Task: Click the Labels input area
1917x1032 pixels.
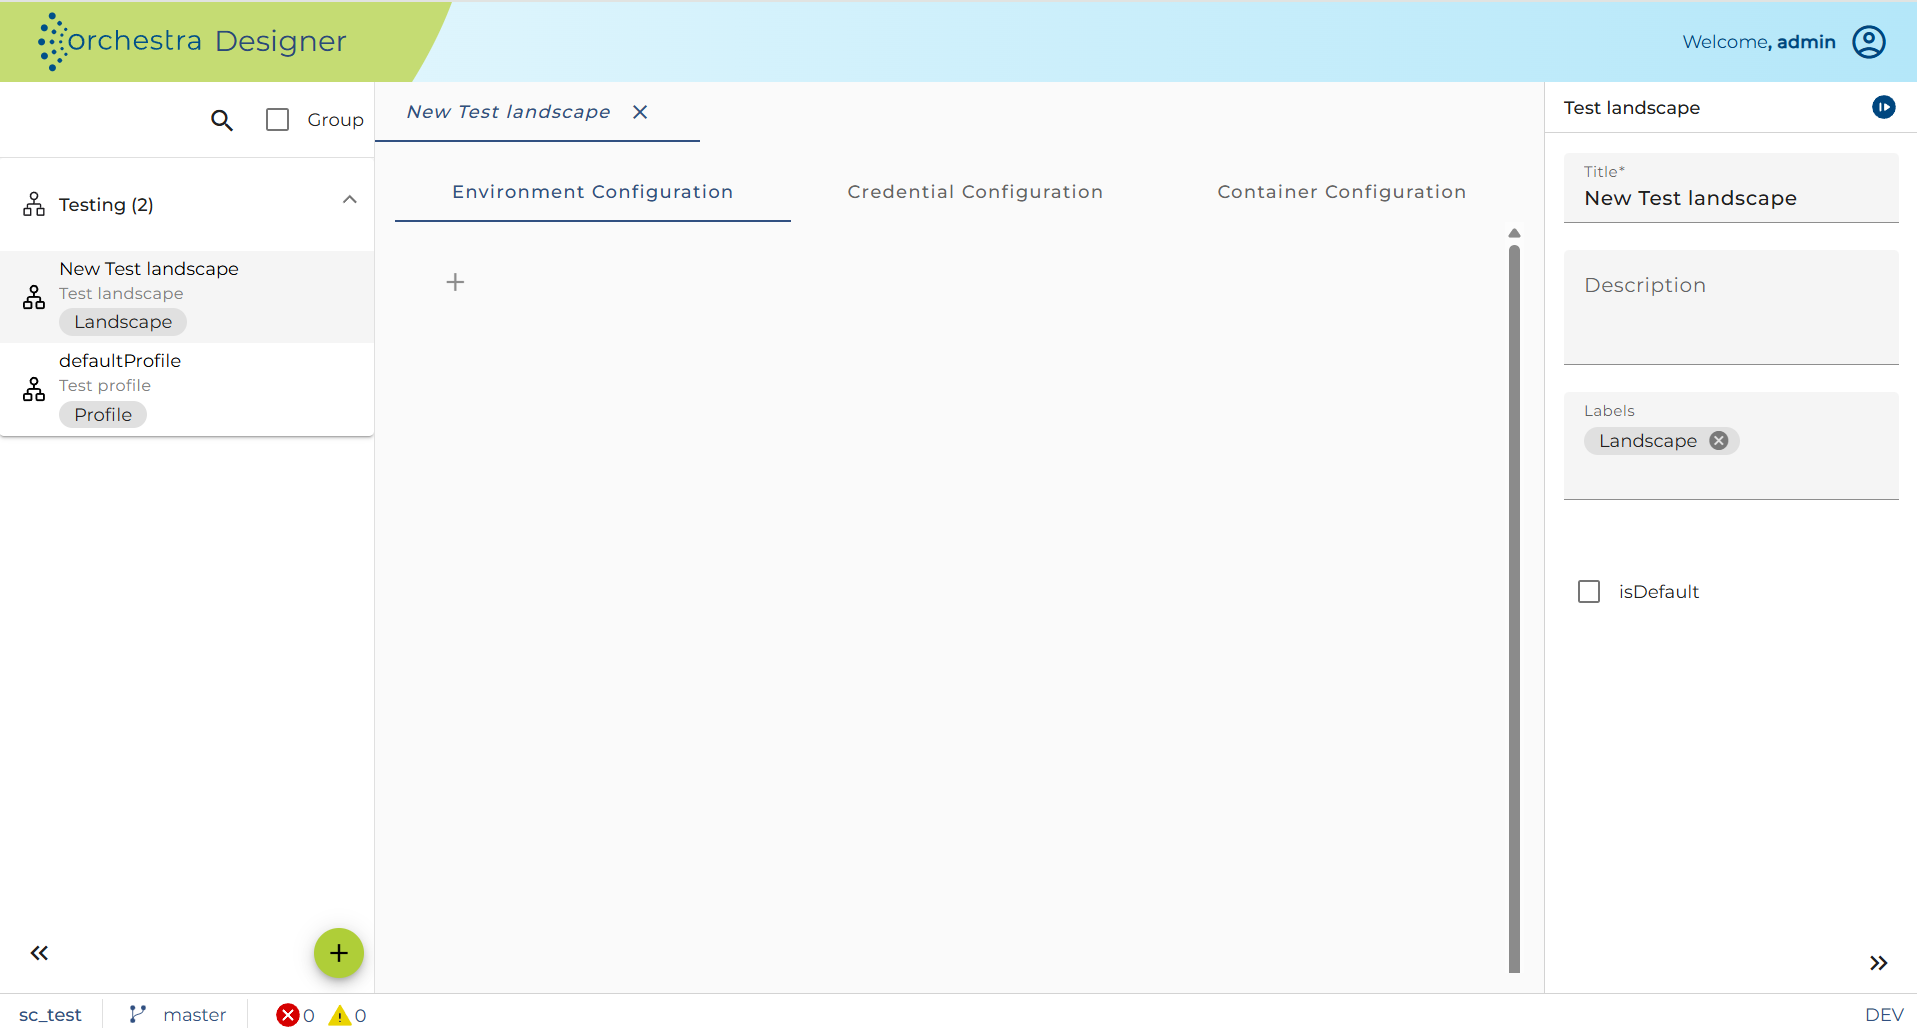Action: click(1731, 446)
